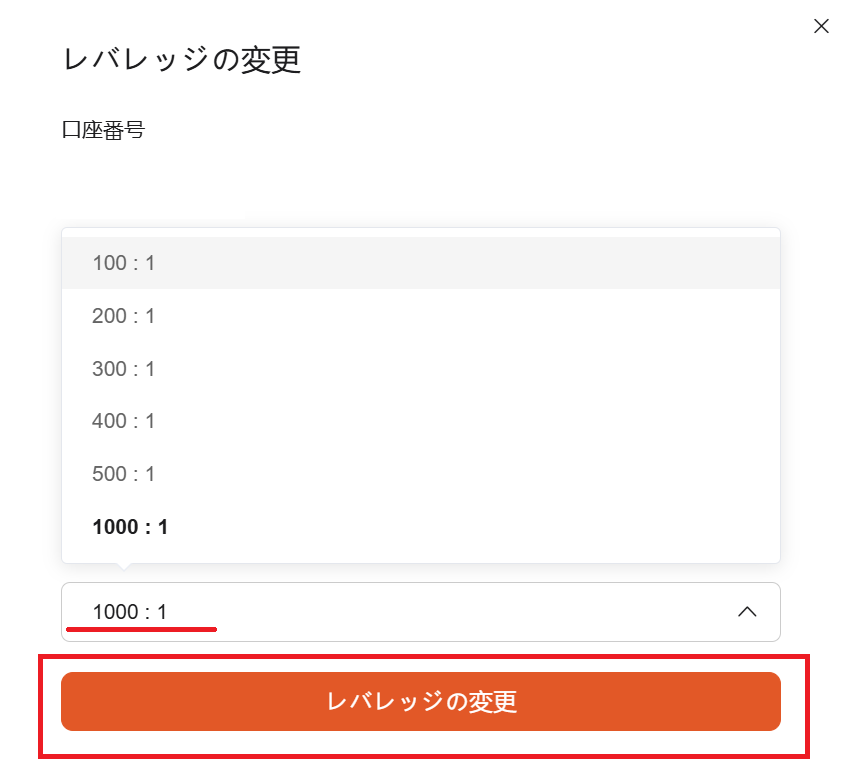Click the selected 1000 : 1 value text
The width and height of the screenshot is (853, 774).
click(130, 611)
